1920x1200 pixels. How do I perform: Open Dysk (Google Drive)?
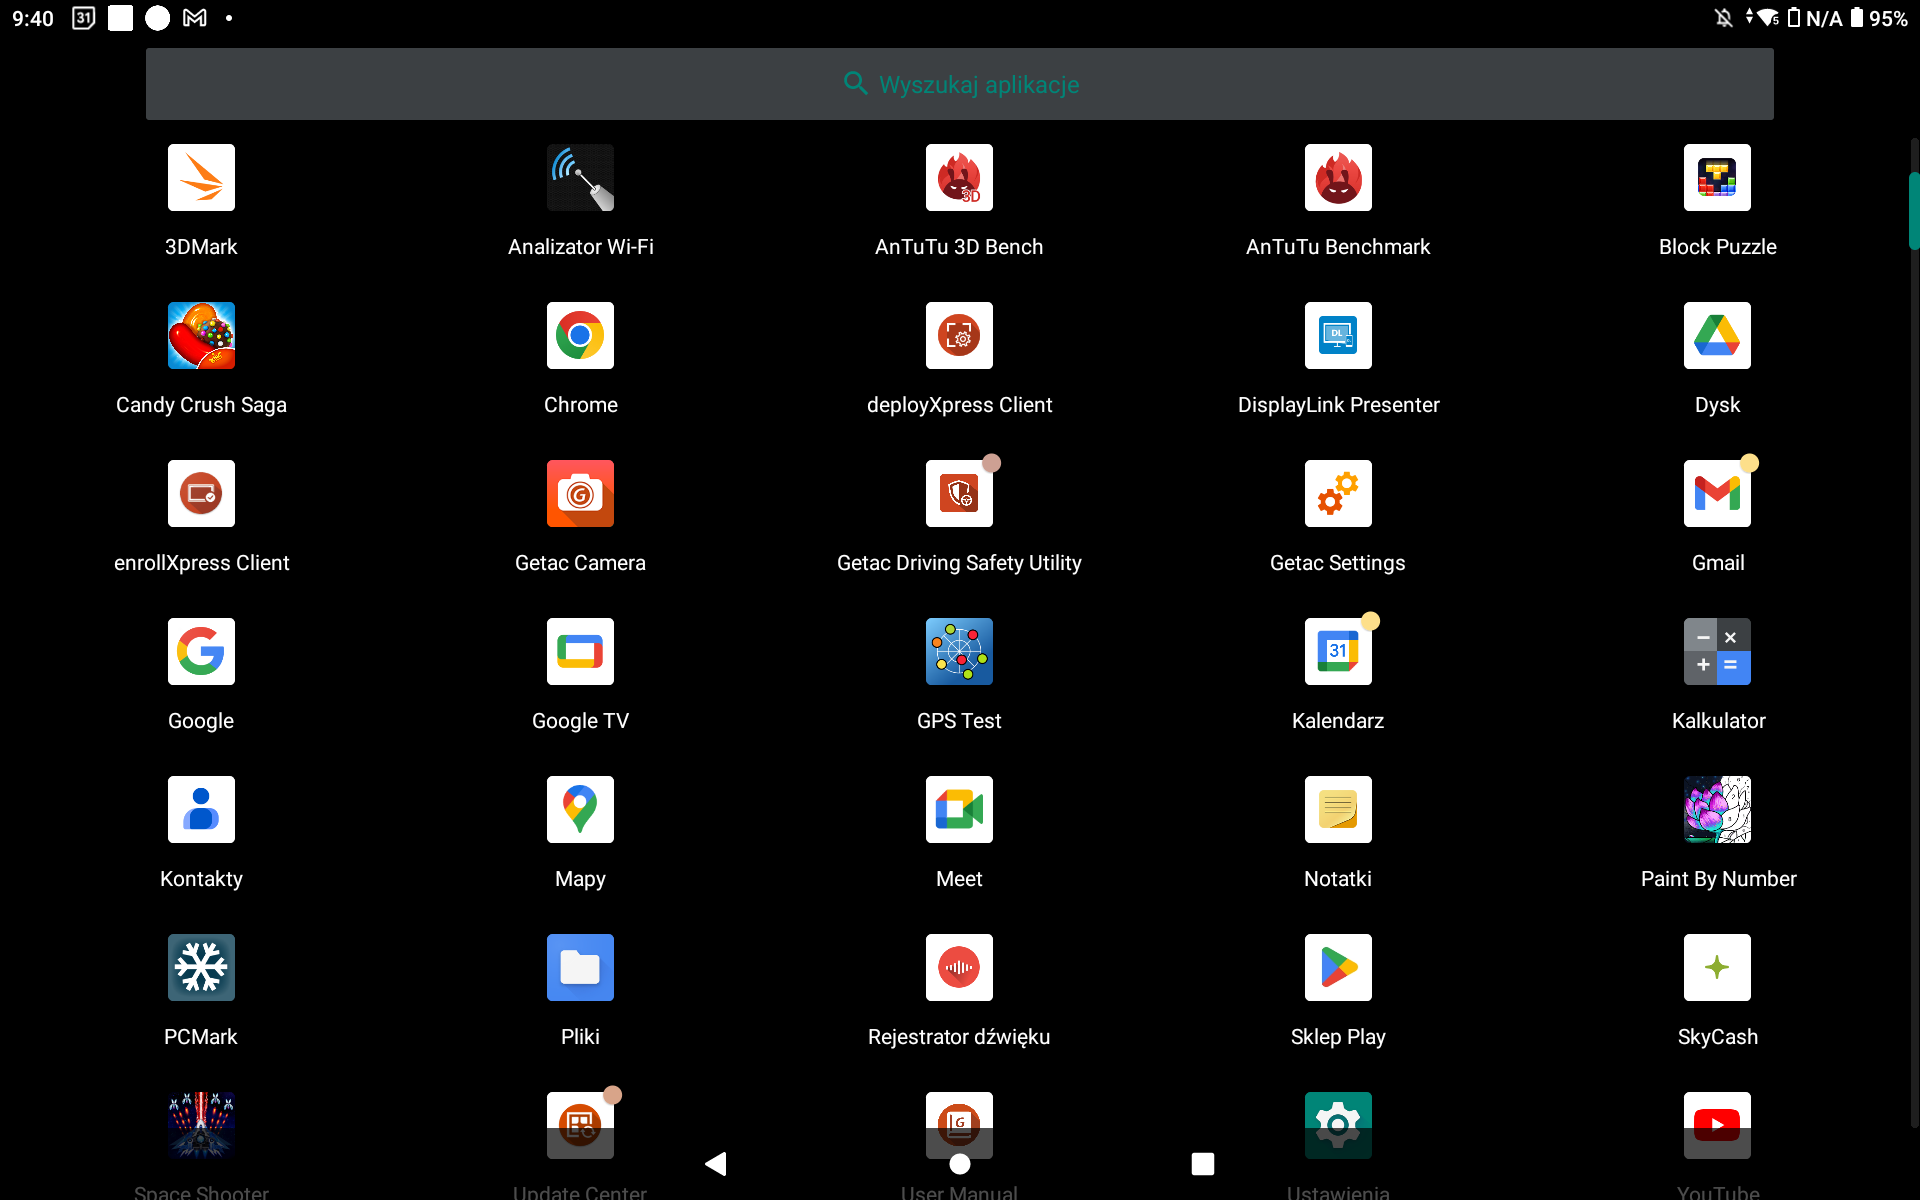pyautogui.click(x=1717, y=336)
